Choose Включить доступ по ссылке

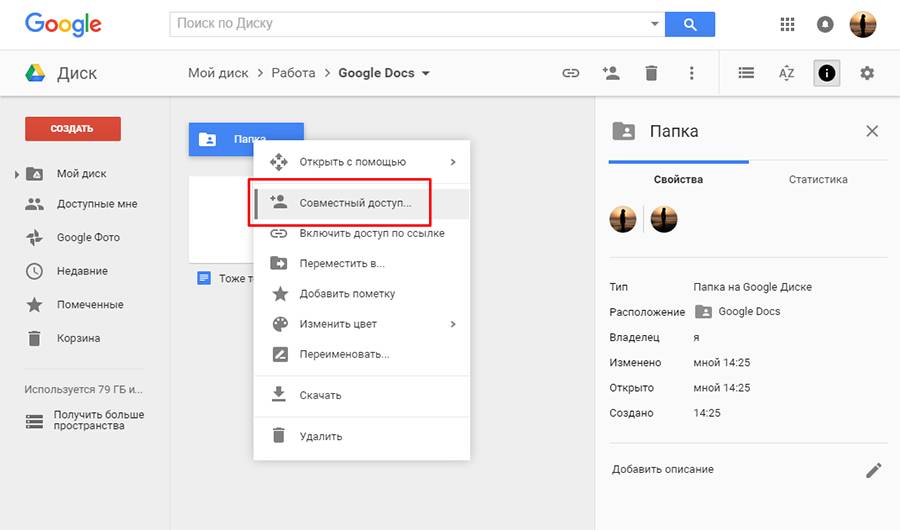click(x=362, y=233)
